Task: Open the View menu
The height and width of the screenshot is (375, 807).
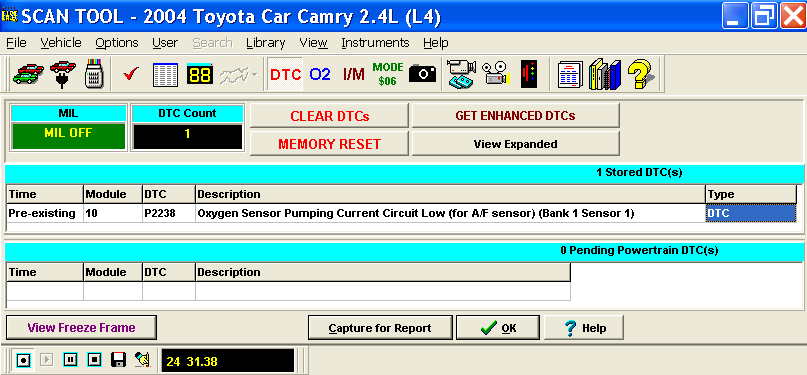Action: (x=313, y=43)
